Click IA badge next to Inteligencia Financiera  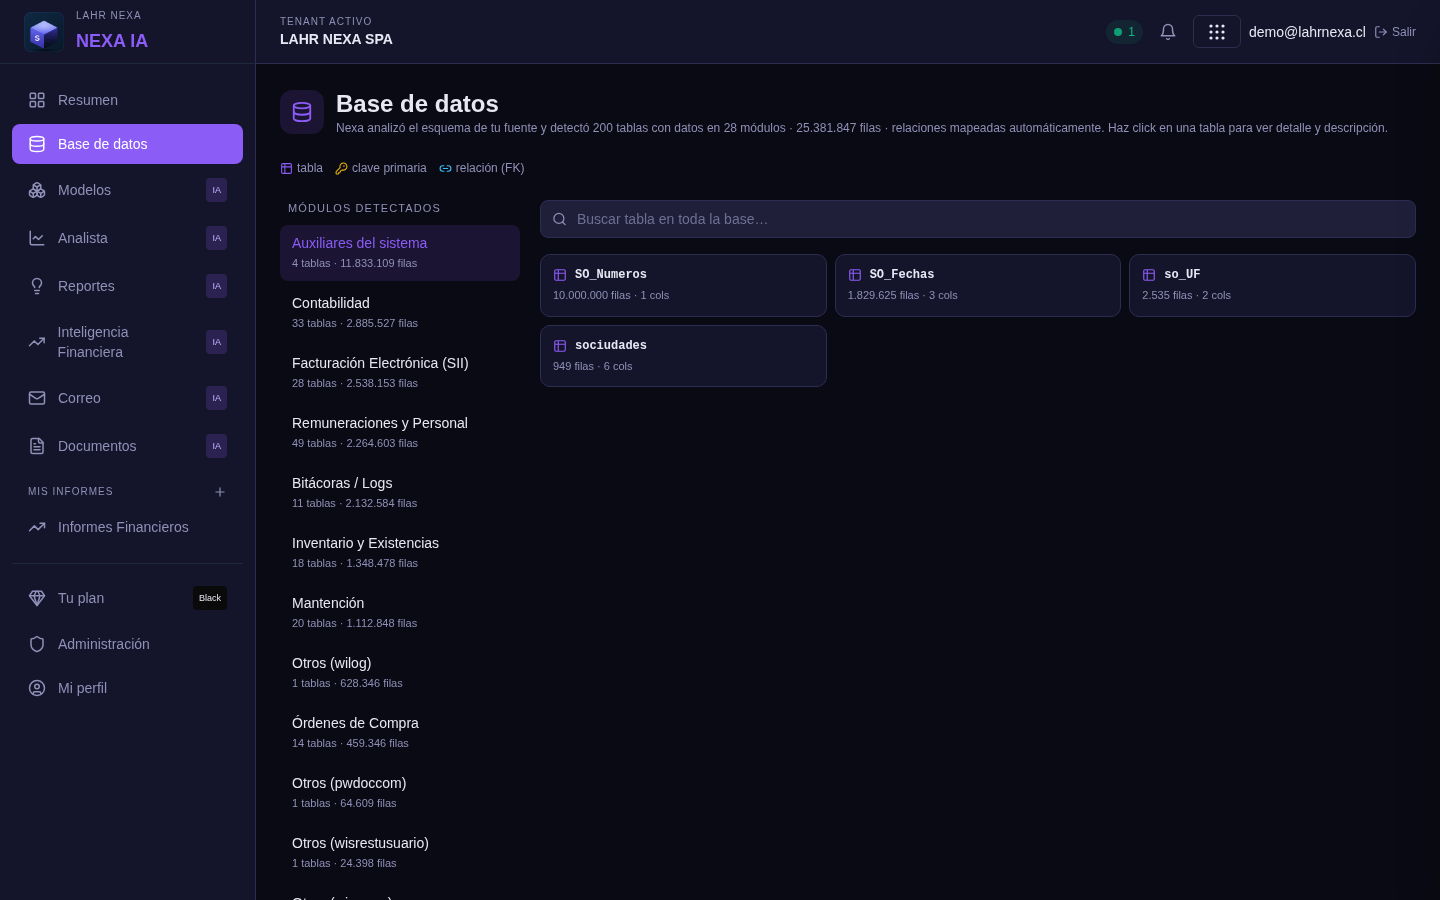[216, 342]
